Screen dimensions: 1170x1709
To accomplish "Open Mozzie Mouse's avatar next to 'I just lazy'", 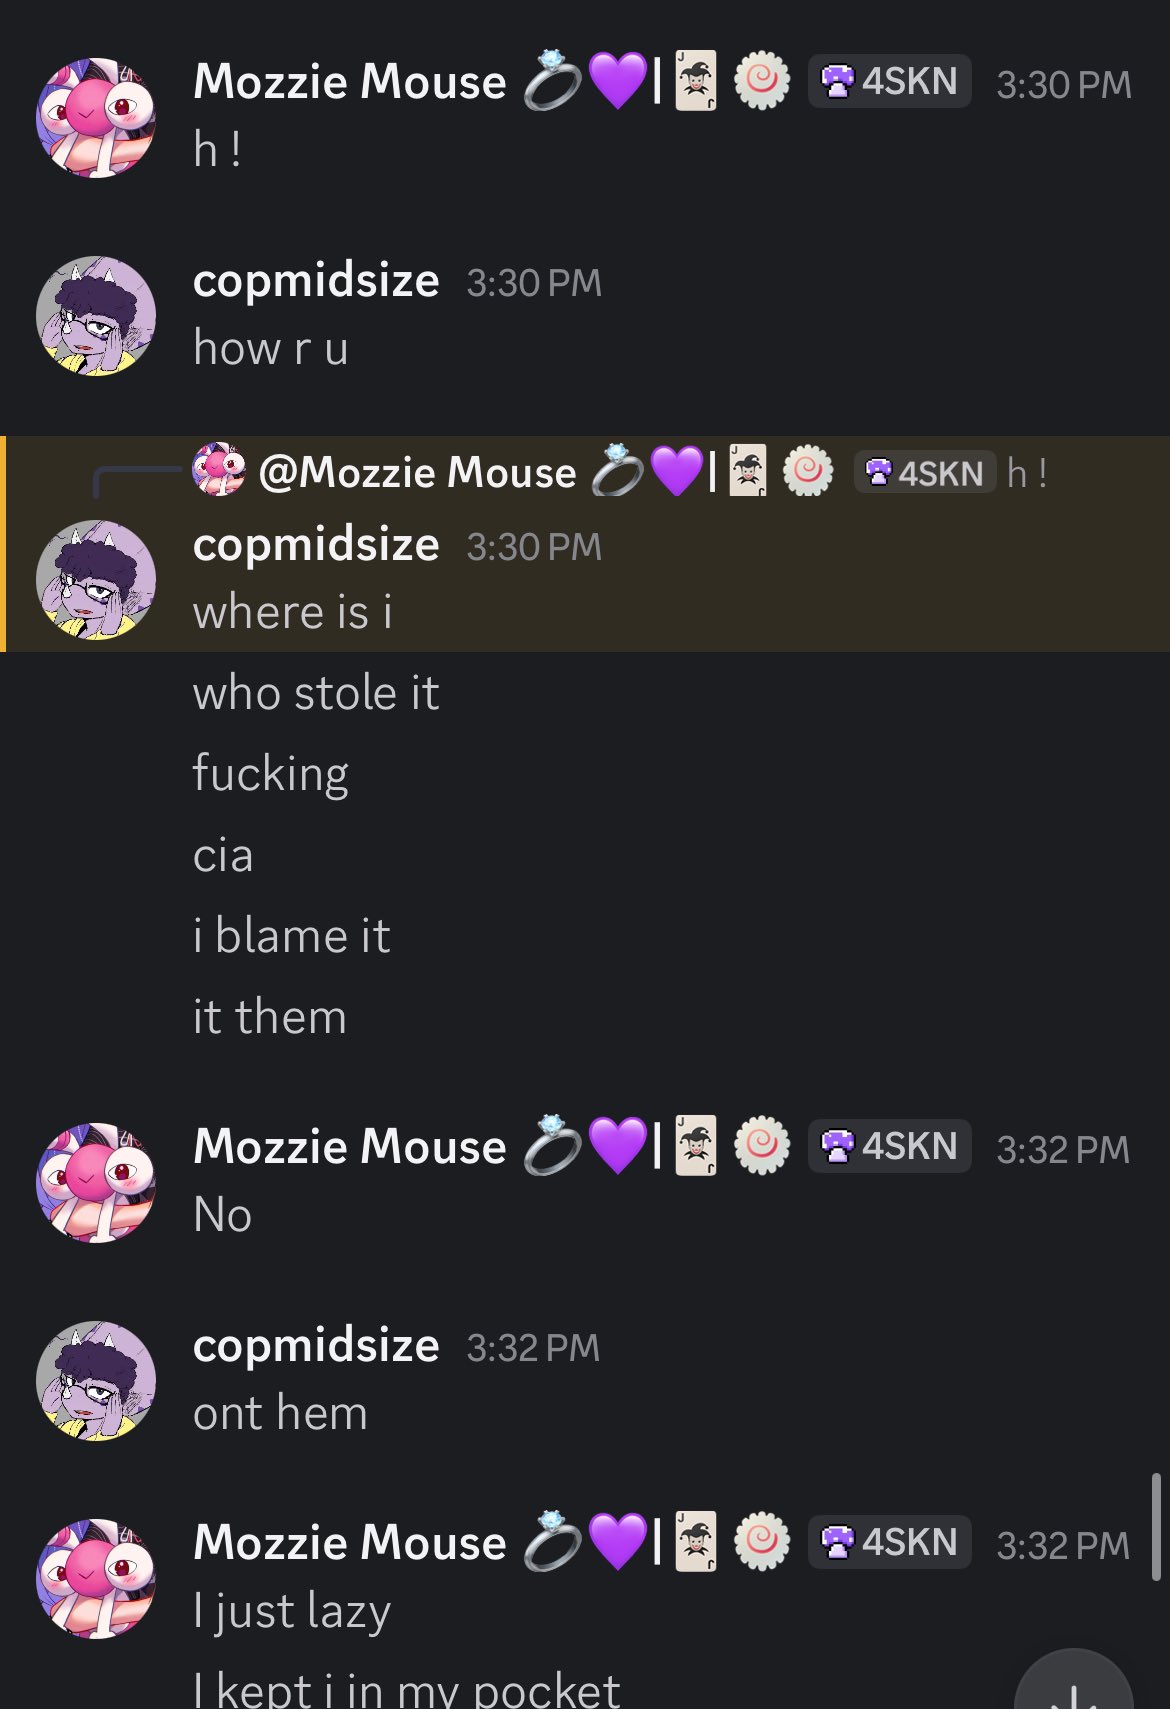I will pyautogui.click(x=96, y=1579).
